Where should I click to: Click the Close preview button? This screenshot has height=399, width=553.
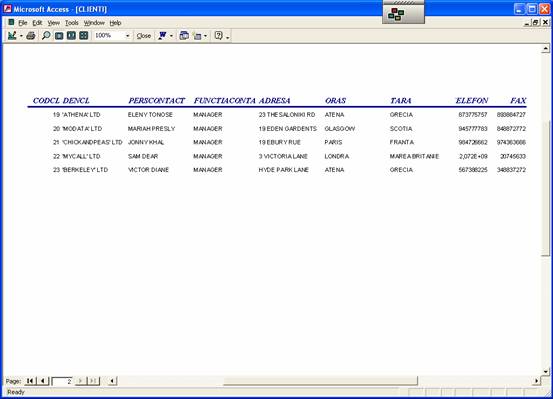pos(144,36)
